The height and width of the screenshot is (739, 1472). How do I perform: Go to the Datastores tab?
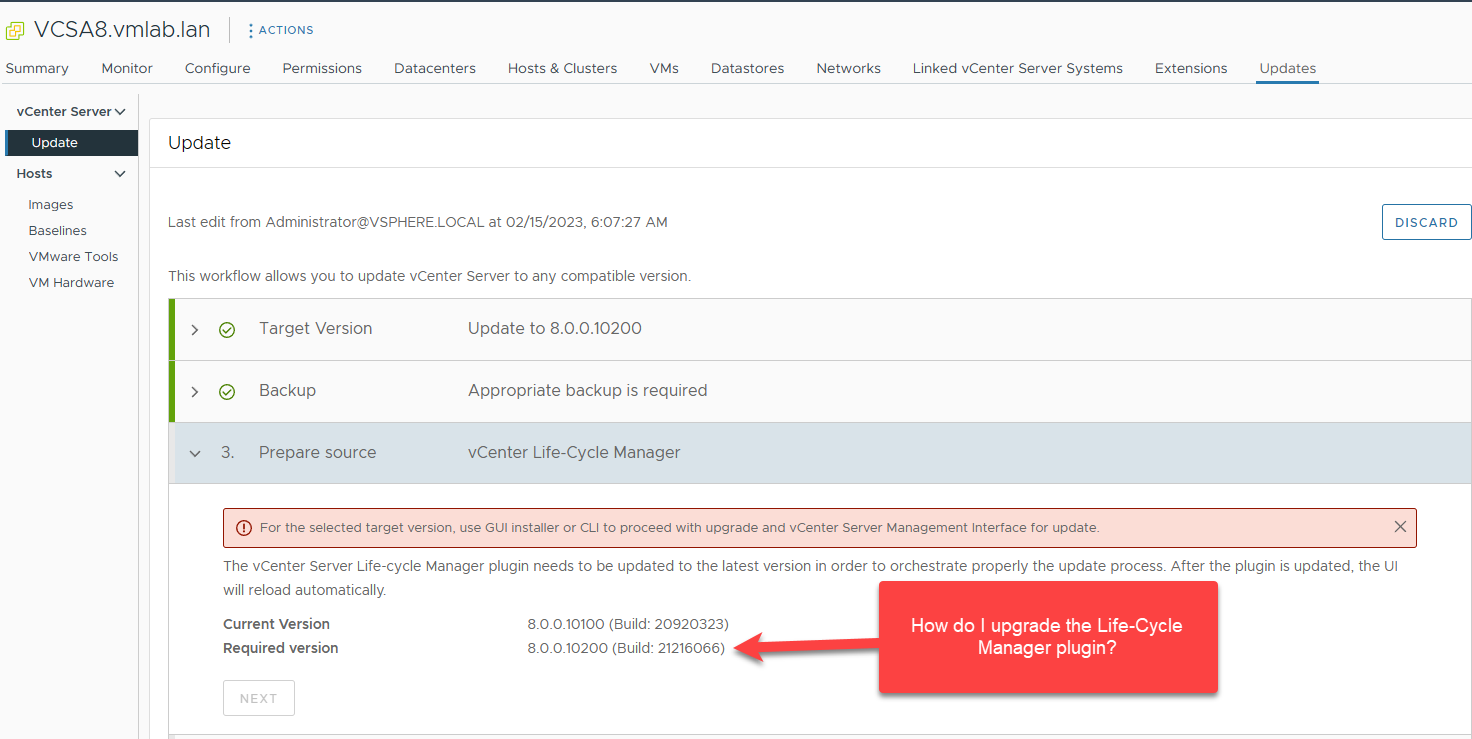747,67
